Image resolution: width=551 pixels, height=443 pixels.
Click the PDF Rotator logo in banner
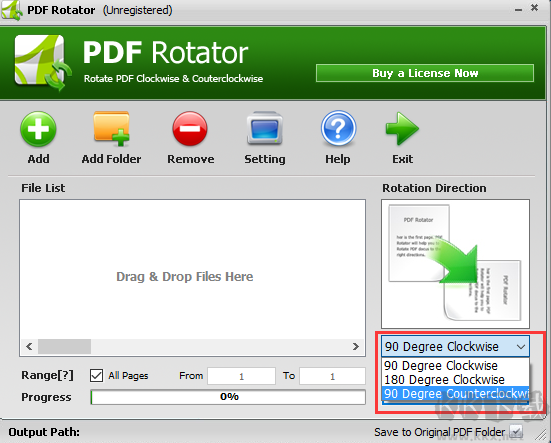click(x=42, y=63)
